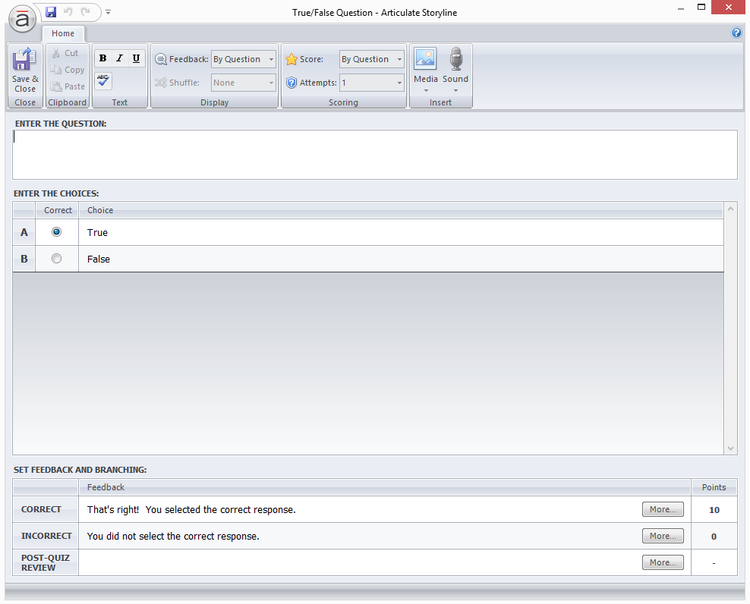The width and height of the screenshot is (750, 604).
Task: Open the Customize Quick Access Toolbar arrow
Action: pos(108,12)
